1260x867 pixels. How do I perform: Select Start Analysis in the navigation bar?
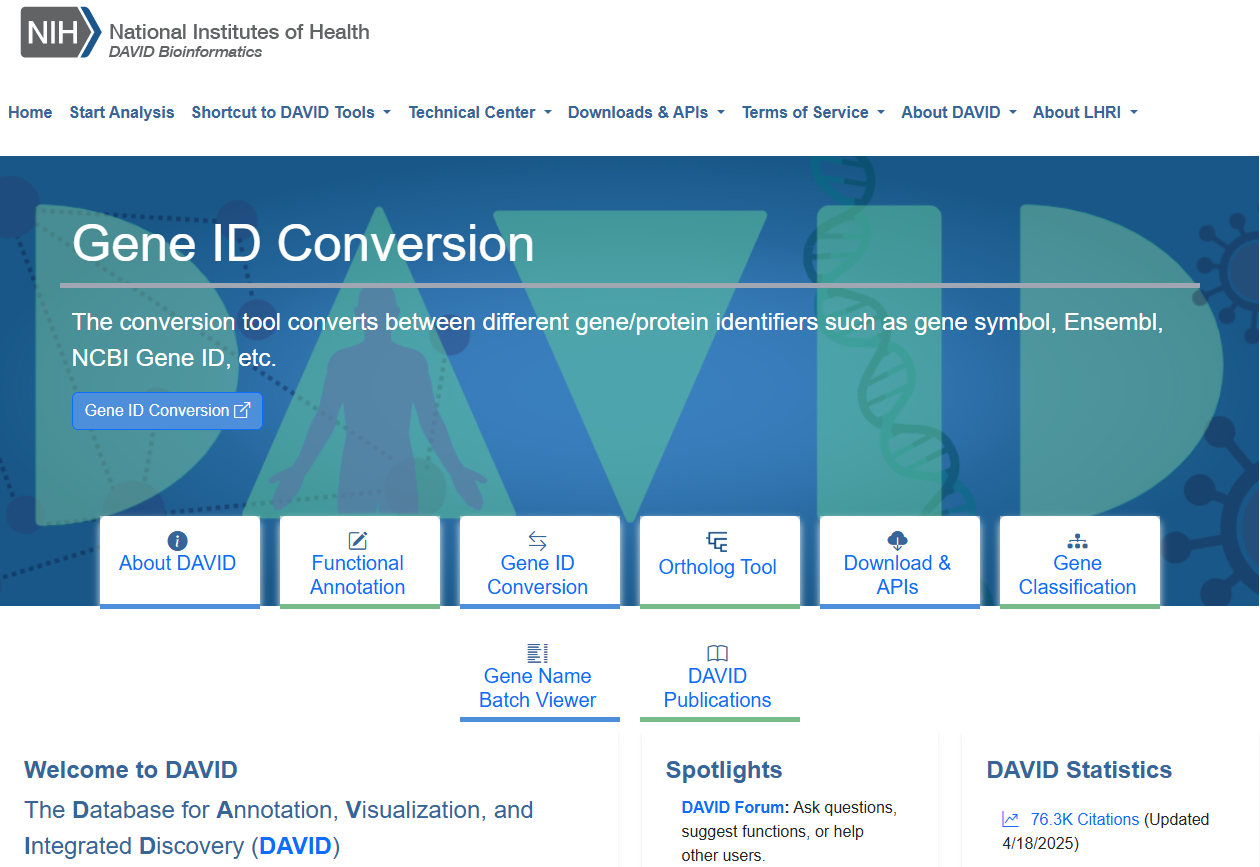[x=122, y=113]
